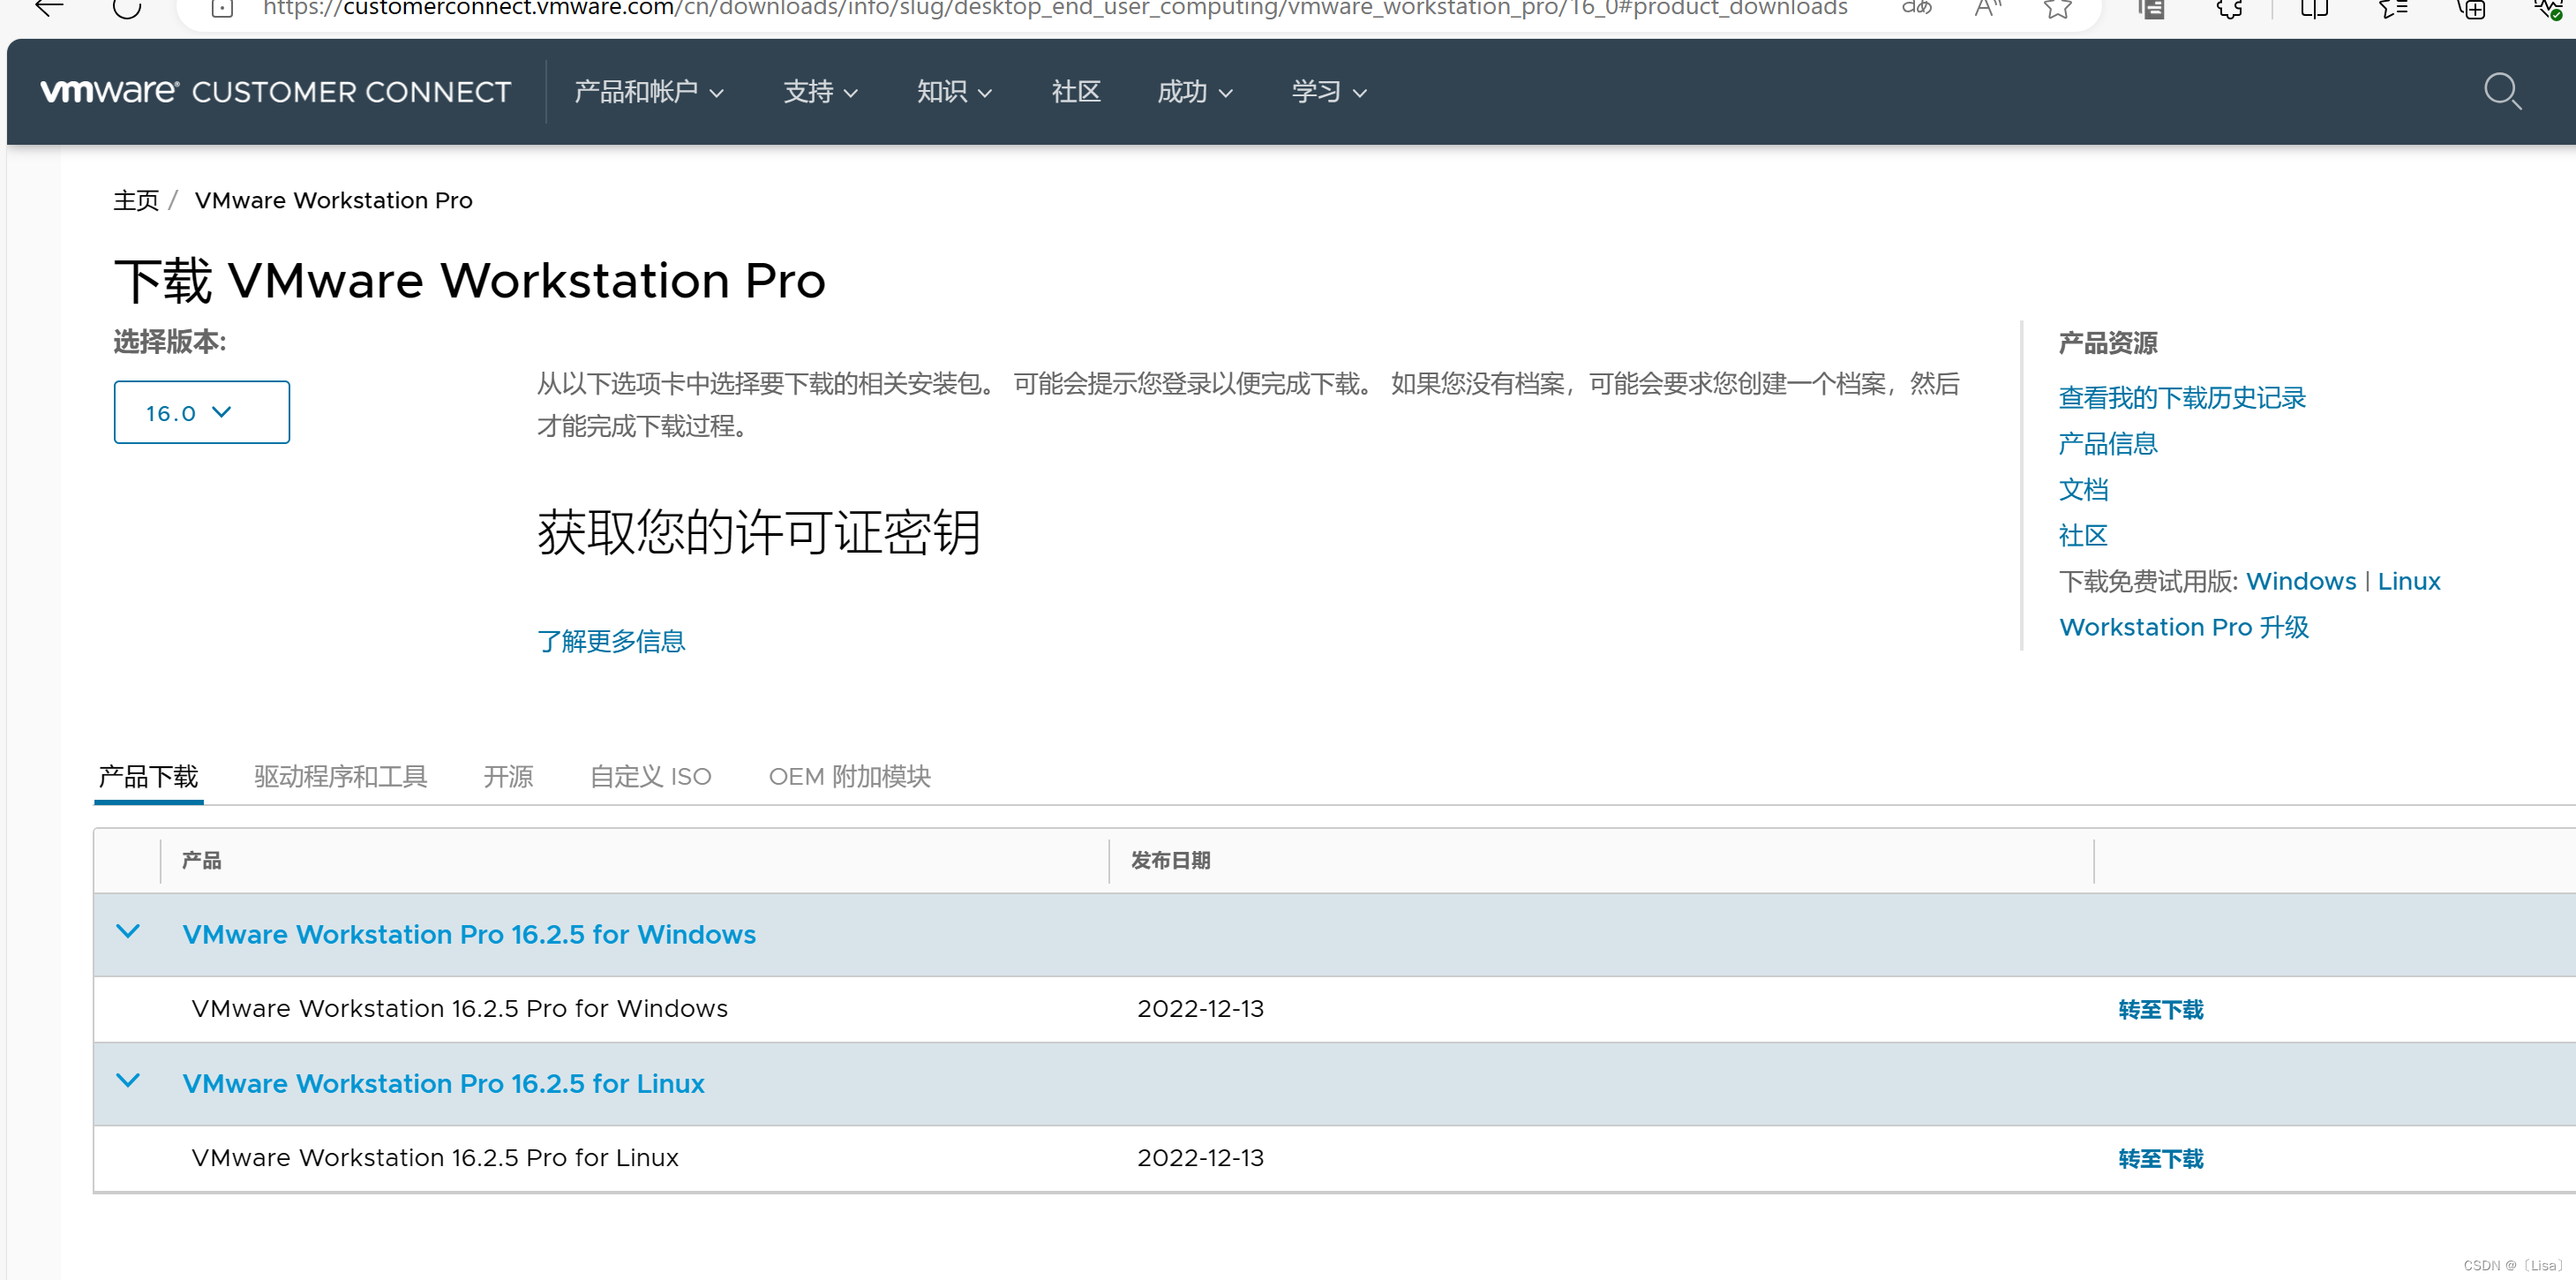Click the favorites star icon in address bar
The height and width of the screenshot is (1280, 2576).
coord(2057,9)
